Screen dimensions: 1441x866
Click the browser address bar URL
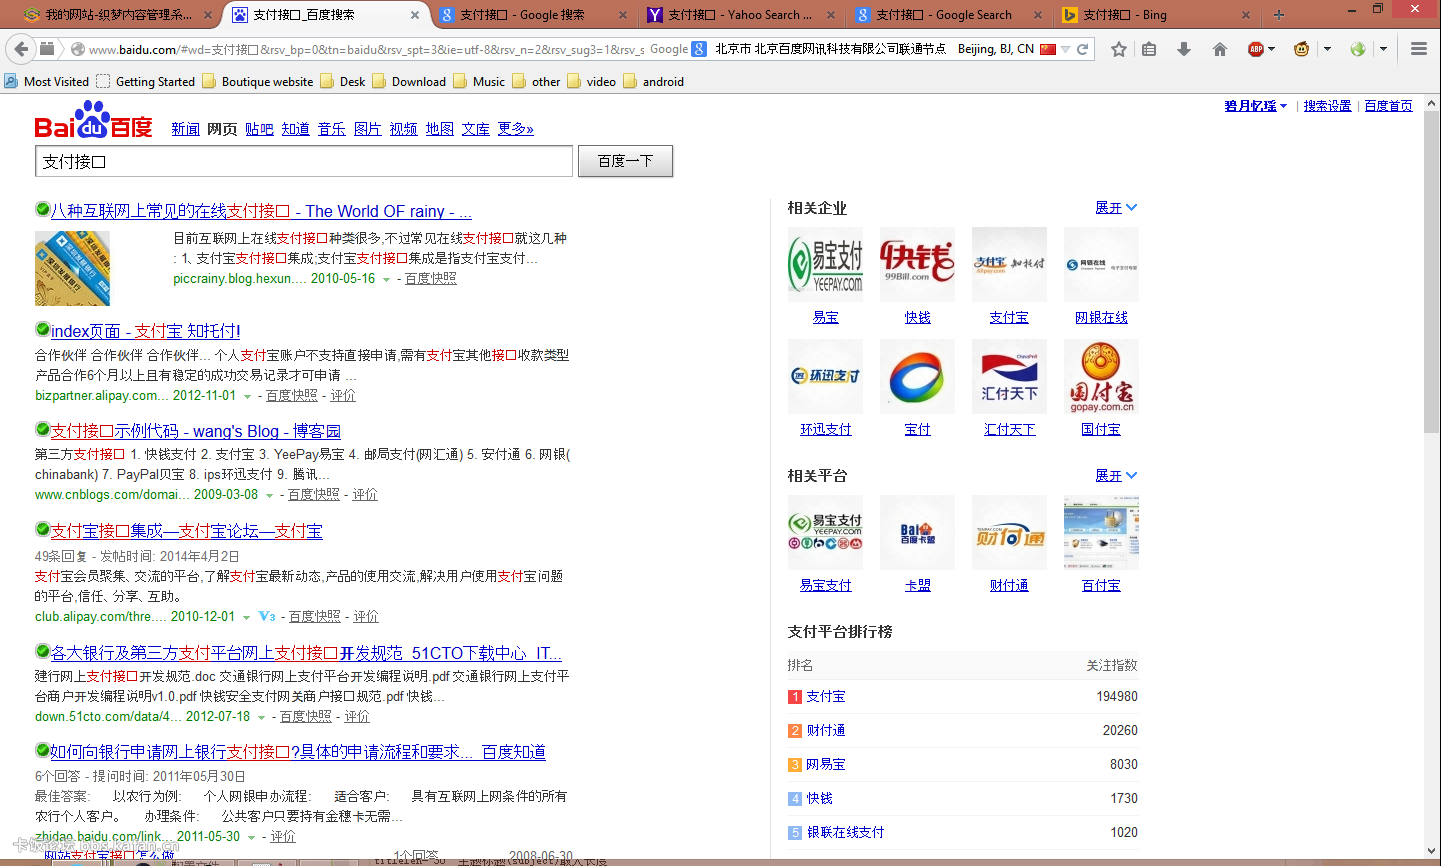[366, 49]
